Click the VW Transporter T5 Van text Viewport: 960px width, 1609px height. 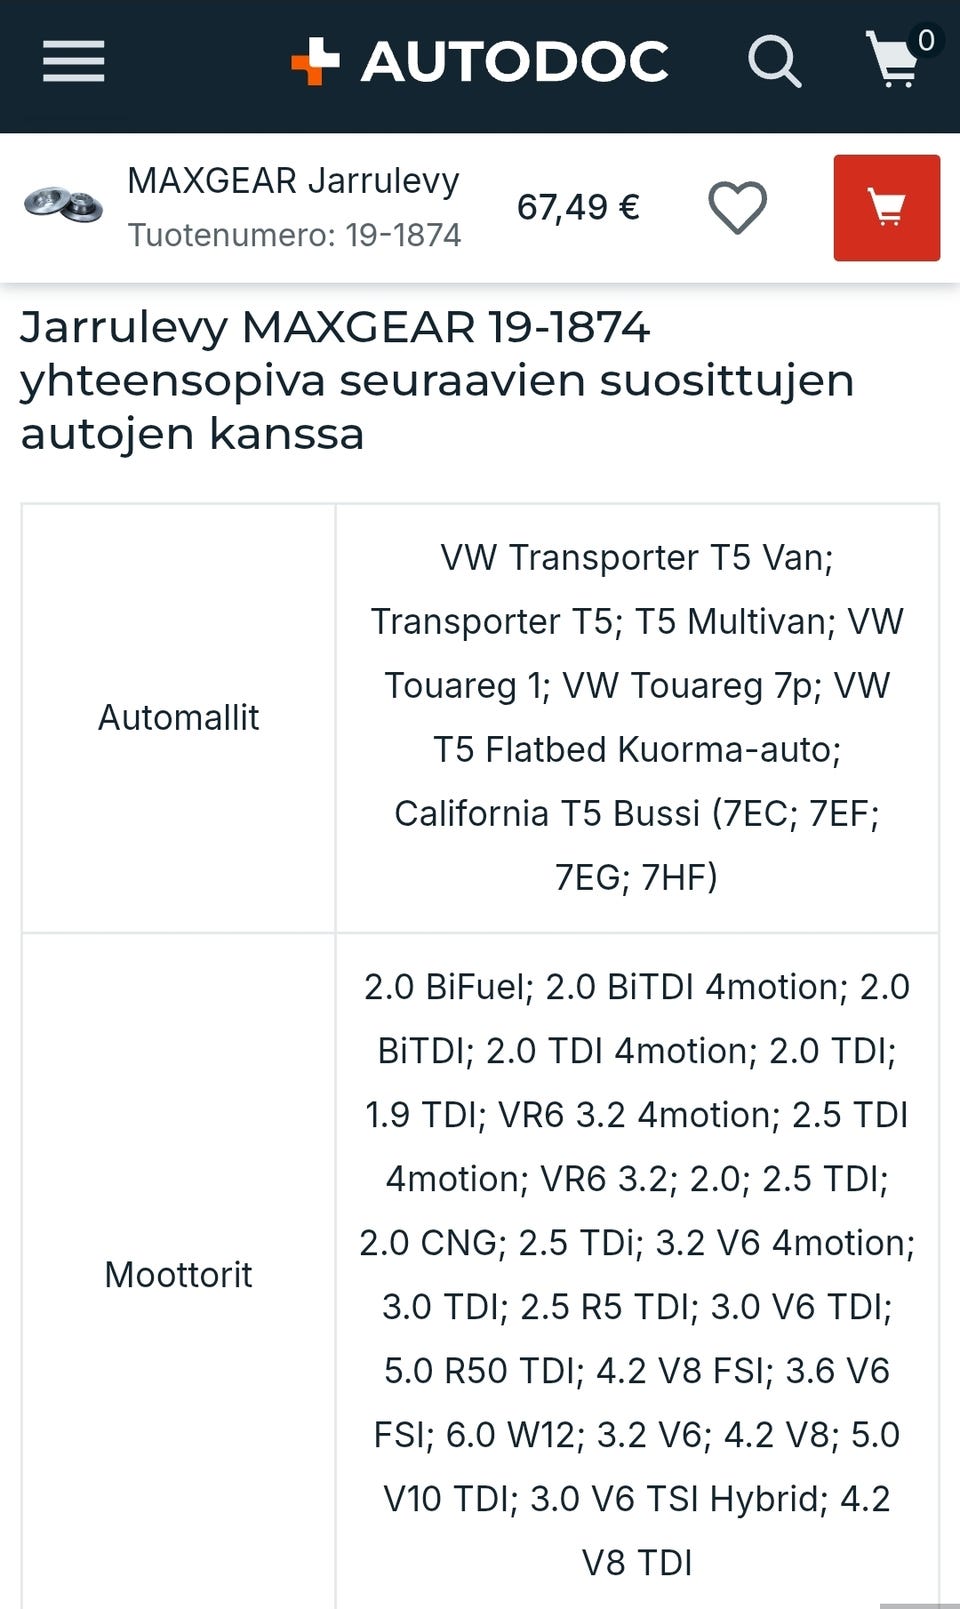pyautogui.click(x=636, y=557)
